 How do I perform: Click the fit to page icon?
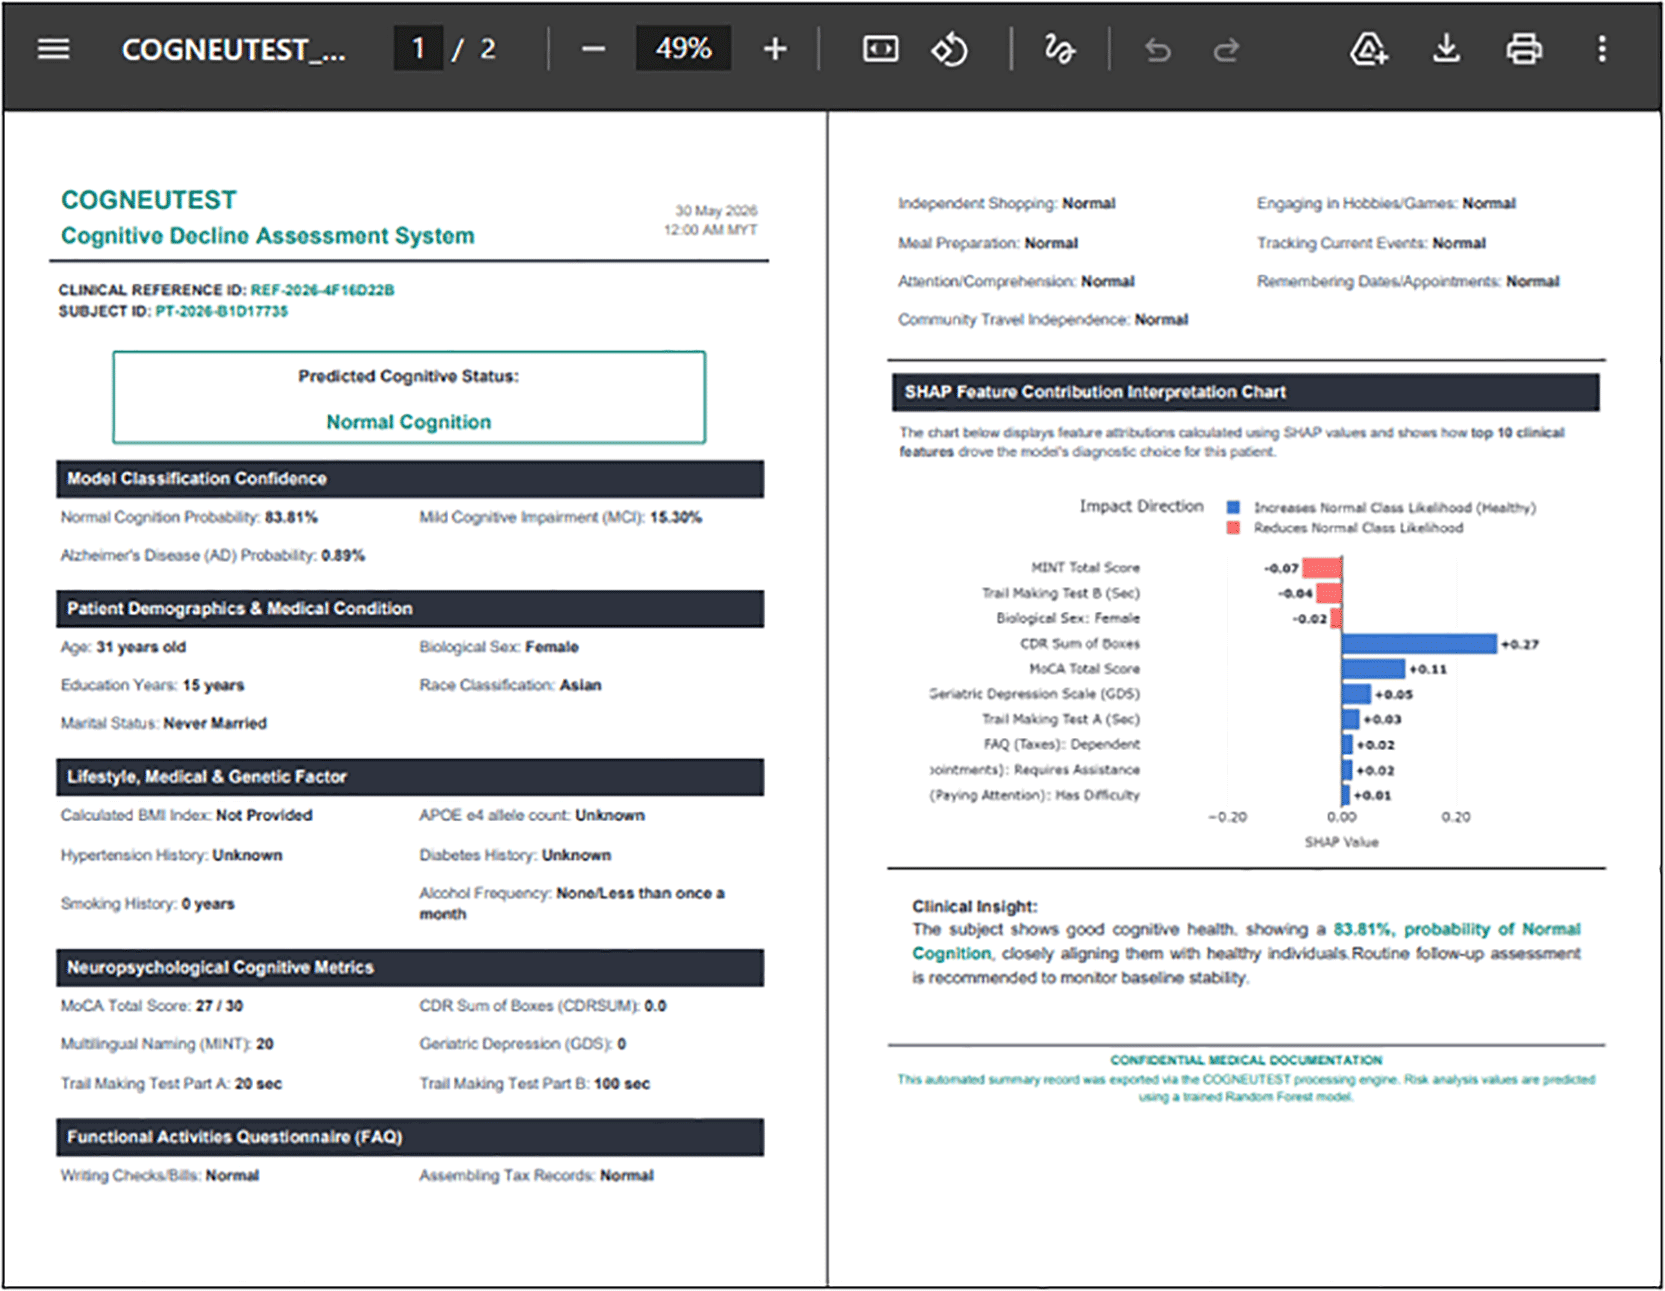880,49
